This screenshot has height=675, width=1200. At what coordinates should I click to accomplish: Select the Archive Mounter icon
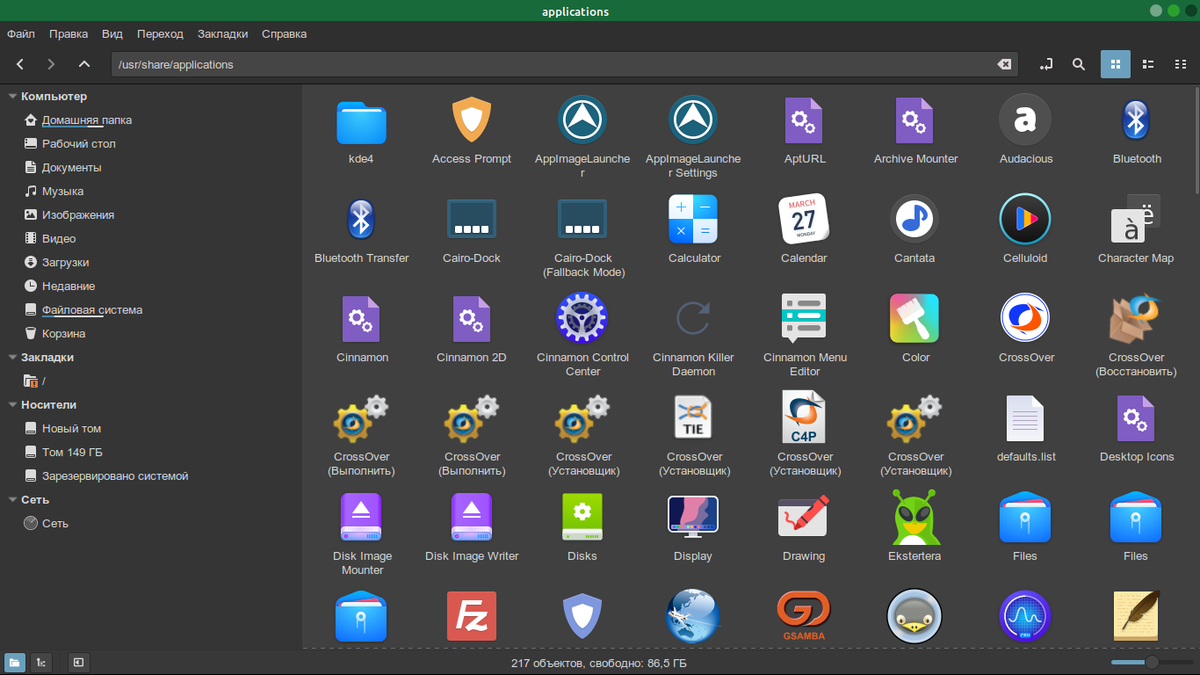[x=914, y=121]
